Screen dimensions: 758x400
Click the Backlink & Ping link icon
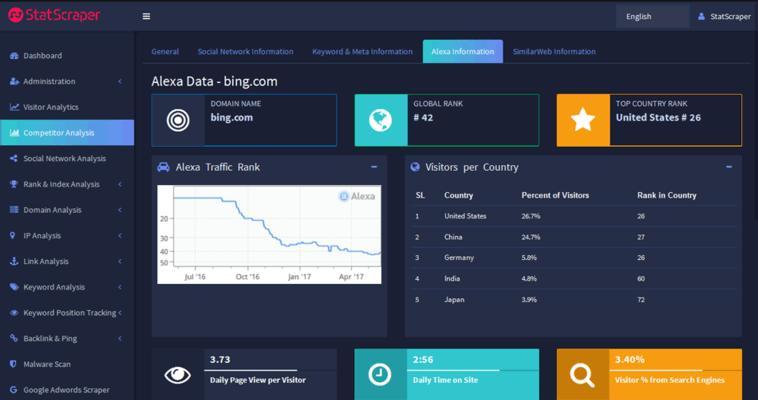pyautogui.click(x=14, y=338)
